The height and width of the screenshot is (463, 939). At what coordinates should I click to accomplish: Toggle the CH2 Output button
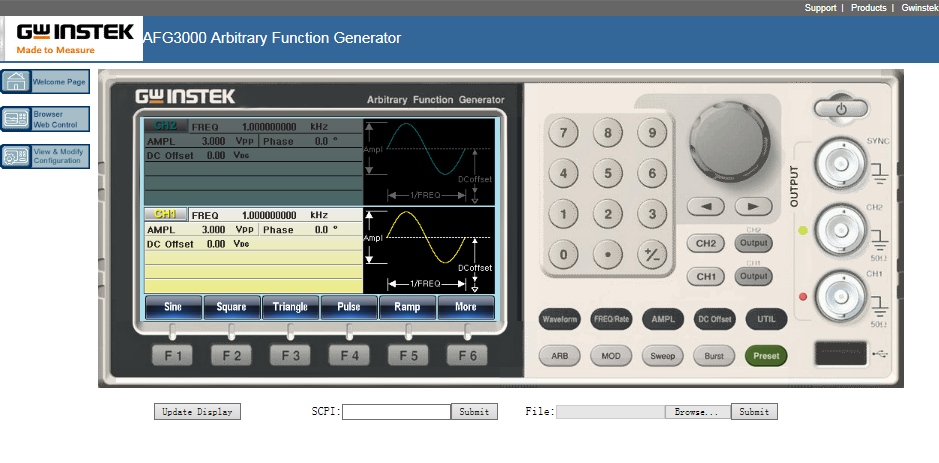[753, 243]
